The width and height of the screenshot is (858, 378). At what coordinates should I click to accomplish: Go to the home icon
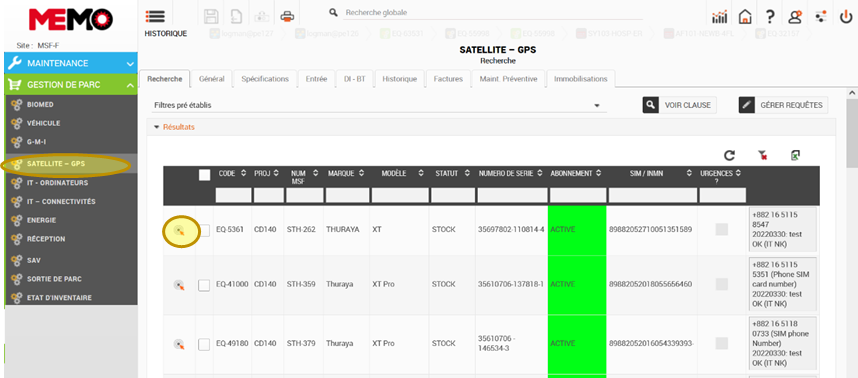pyautogui.click(x=744, y=17)
